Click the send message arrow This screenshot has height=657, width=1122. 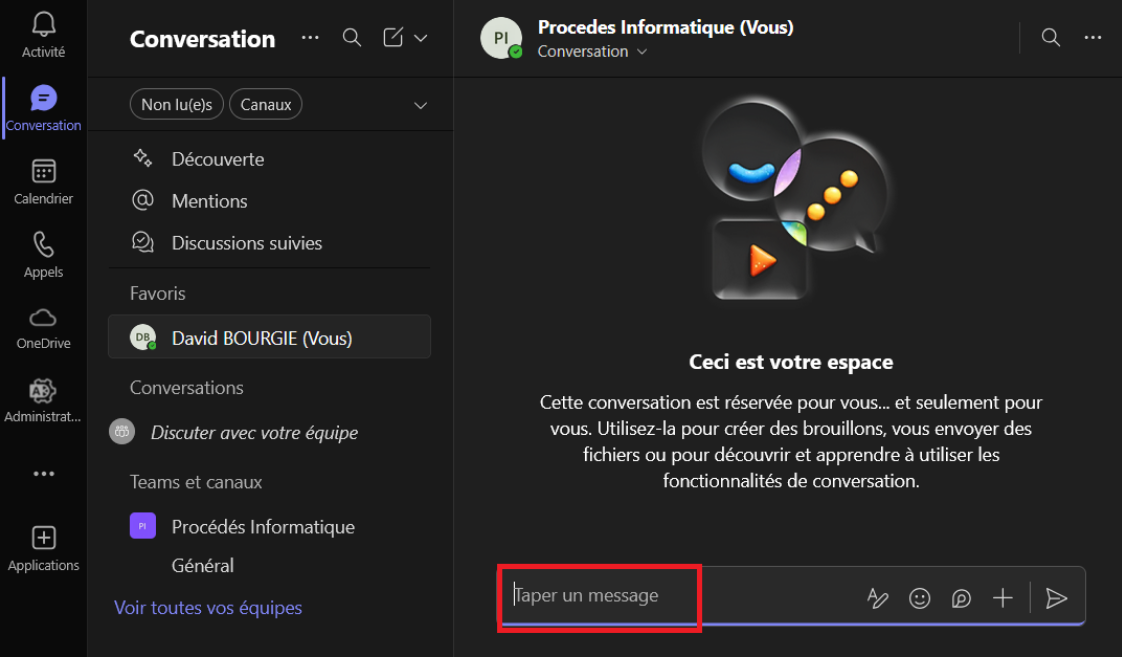[1056, 598]
